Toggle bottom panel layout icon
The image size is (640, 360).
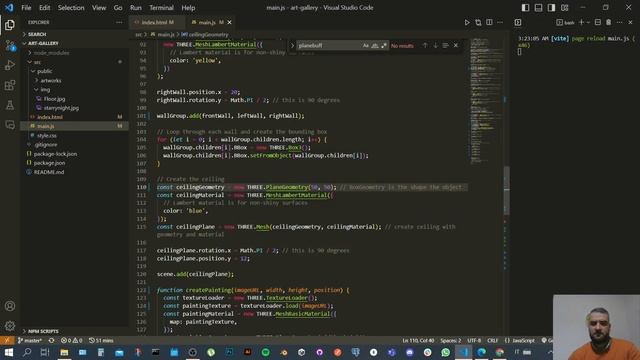(538, 8)
